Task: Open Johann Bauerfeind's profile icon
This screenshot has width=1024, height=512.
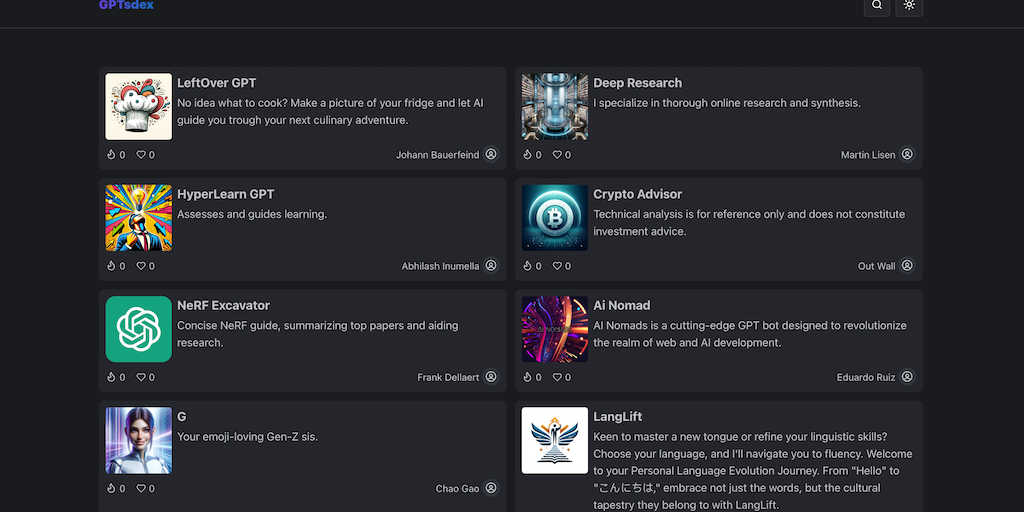Action: coord(491,154)
